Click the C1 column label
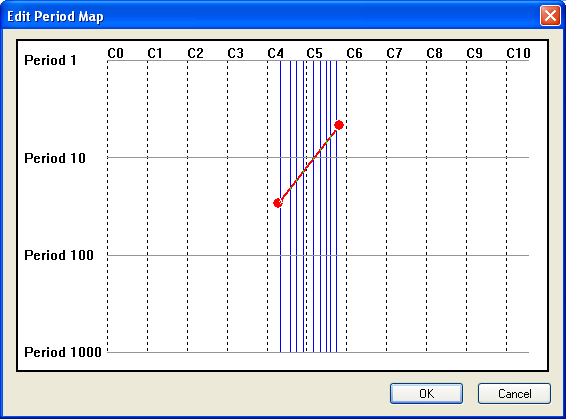Screen dimensions: 566x419 tap(155, 53)
